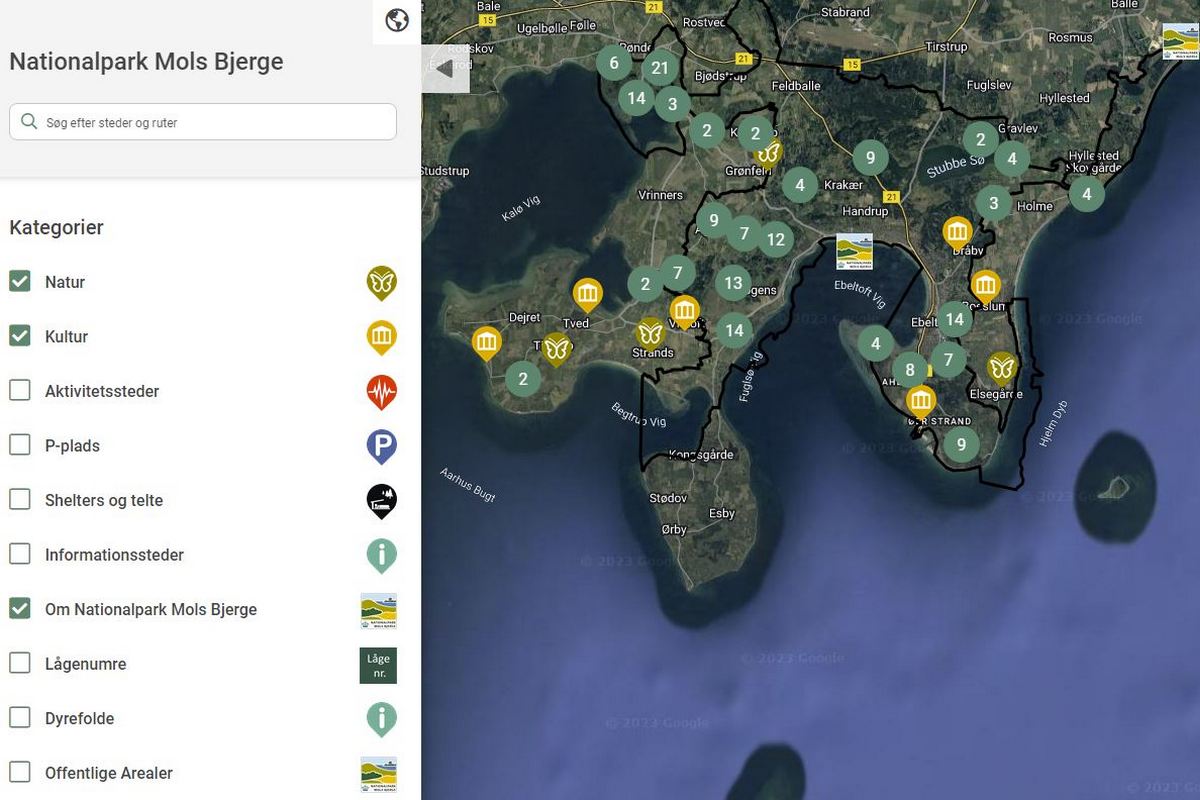
Task: Click the 'Aarhus Bugt' water label
Action: point(468,485)
